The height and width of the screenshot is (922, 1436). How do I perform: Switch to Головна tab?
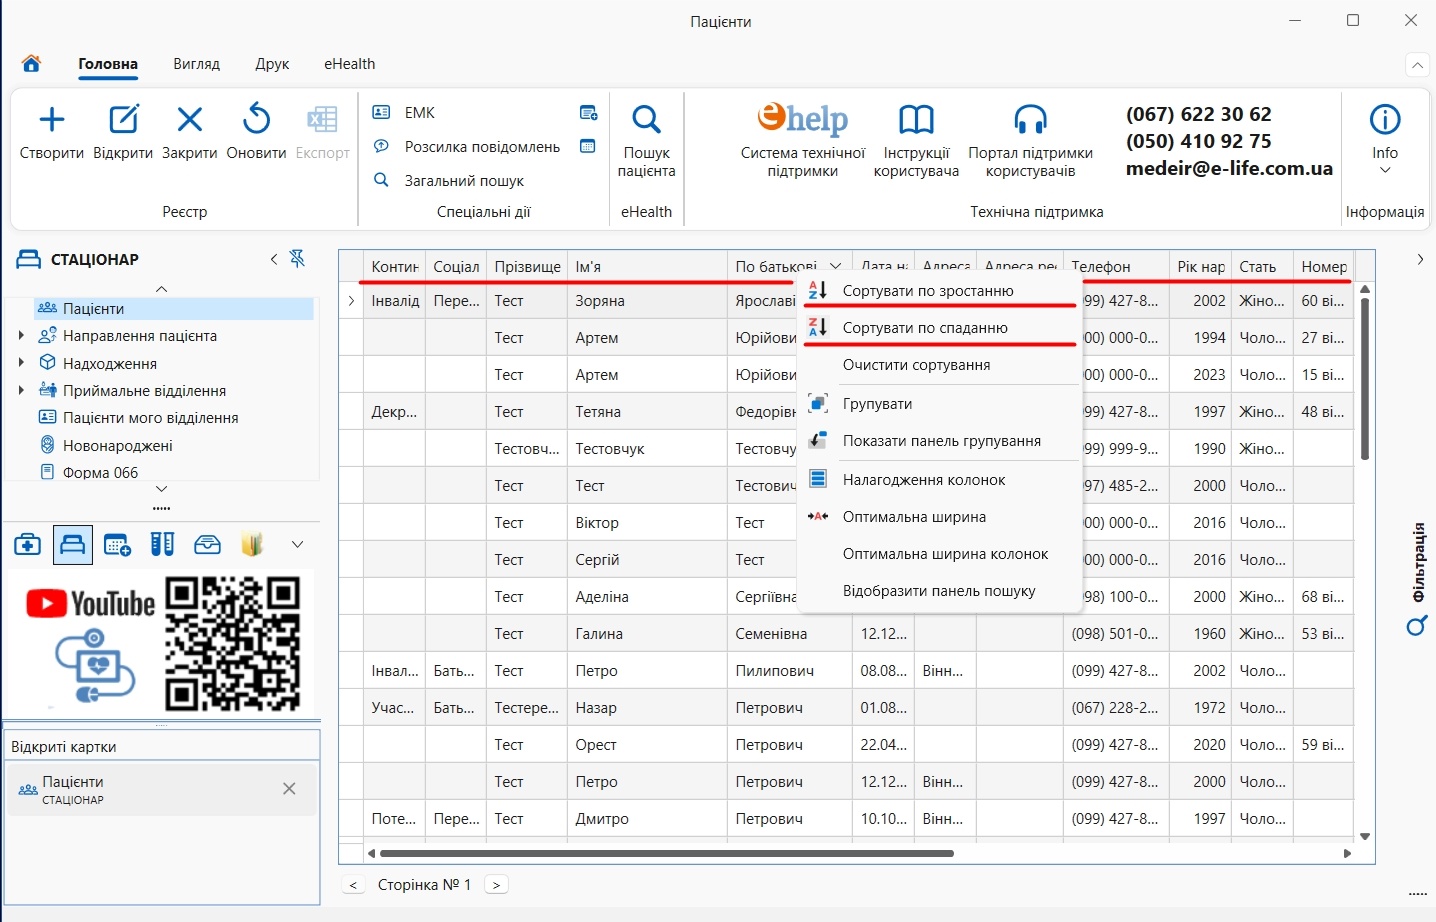pyautogui.click(x=108, y=64)
